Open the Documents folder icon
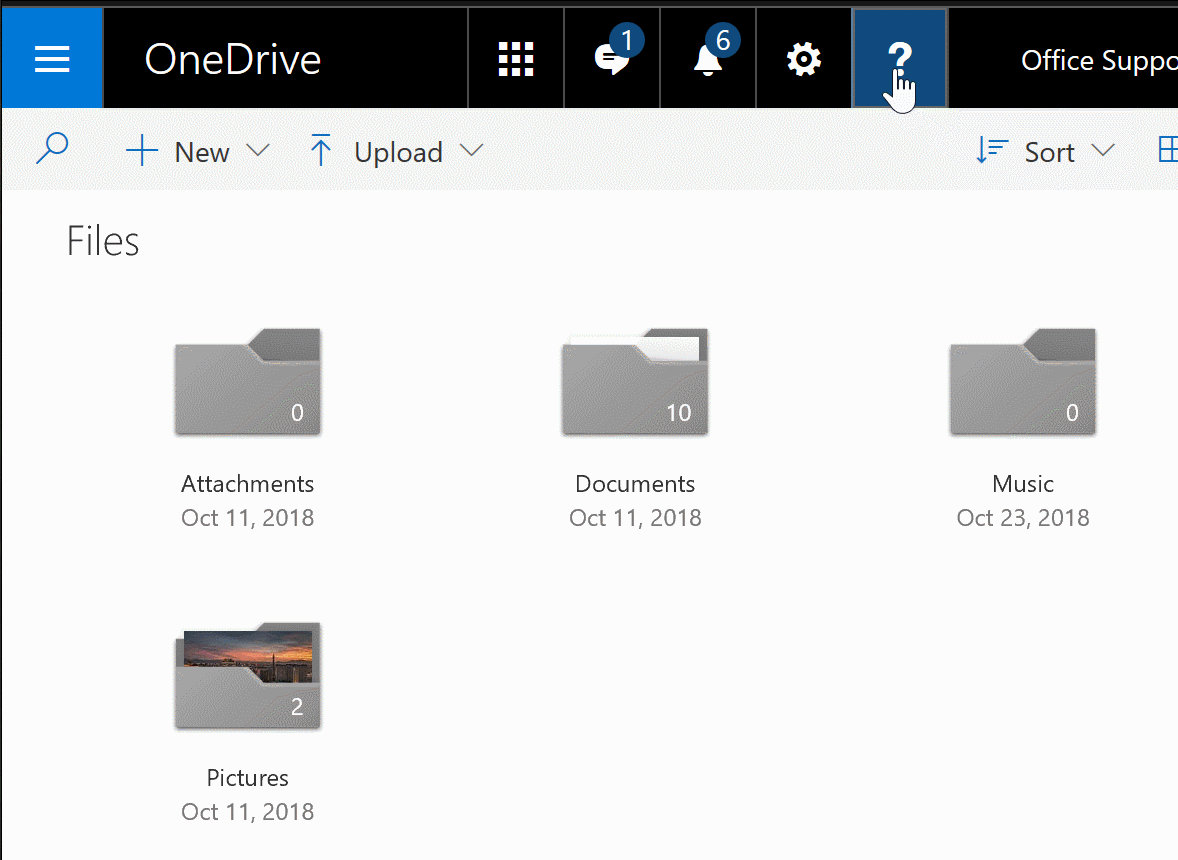Viewport: 1178px width, 860px height. 636,382
